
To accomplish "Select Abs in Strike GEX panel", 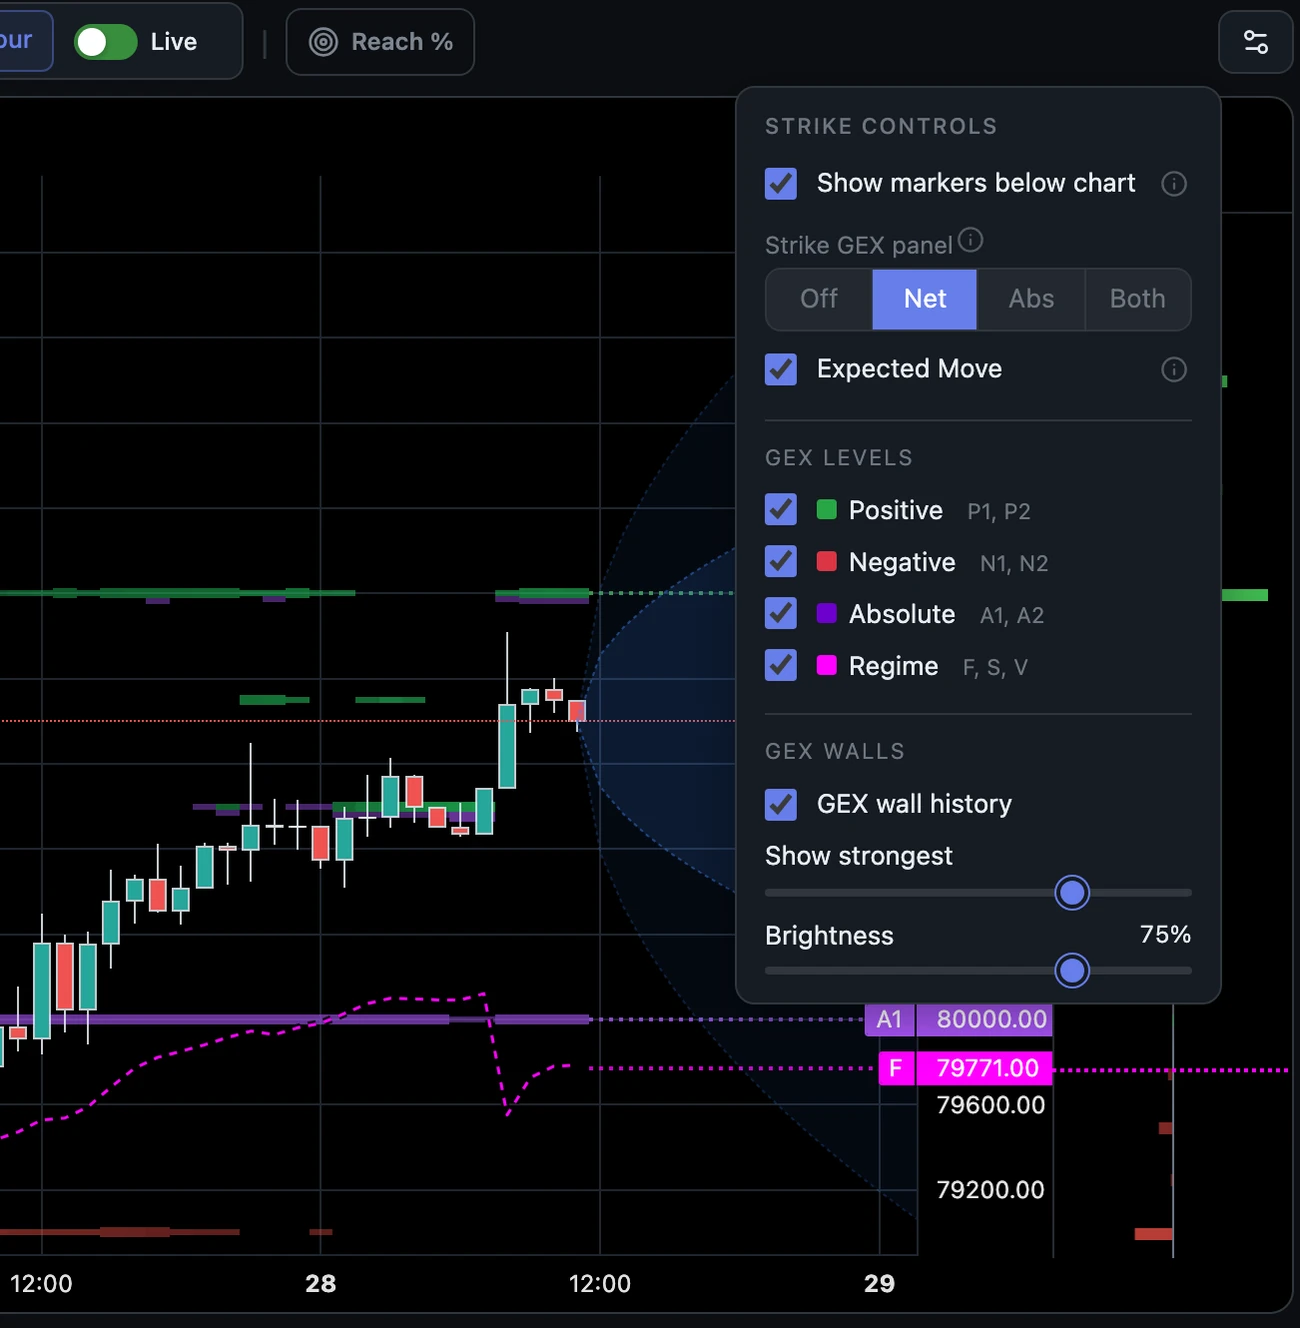I will [1031, 299].
